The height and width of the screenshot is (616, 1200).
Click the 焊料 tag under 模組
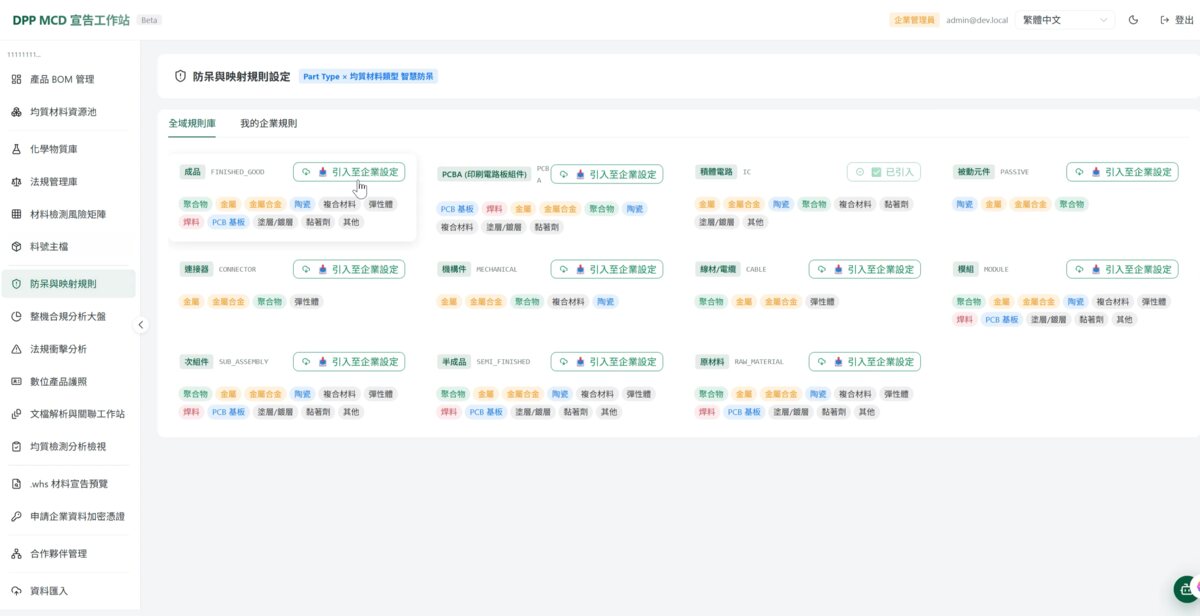pyautogui.click(x=965, y=319)
